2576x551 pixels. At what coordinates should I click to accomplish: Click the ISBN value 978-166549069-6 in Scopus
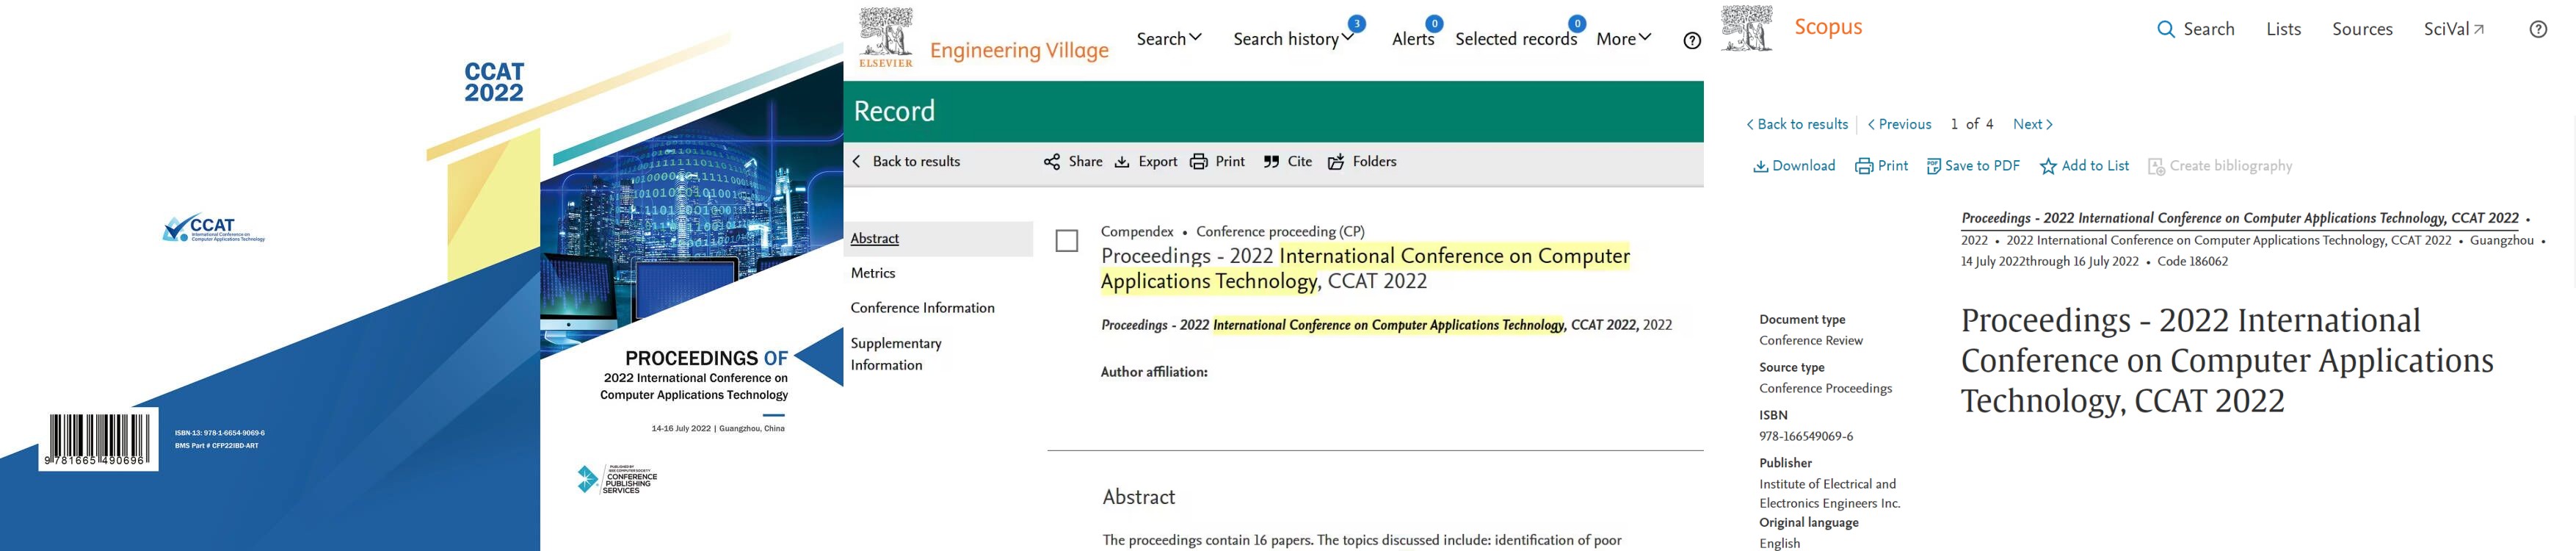coord(1806,436)
